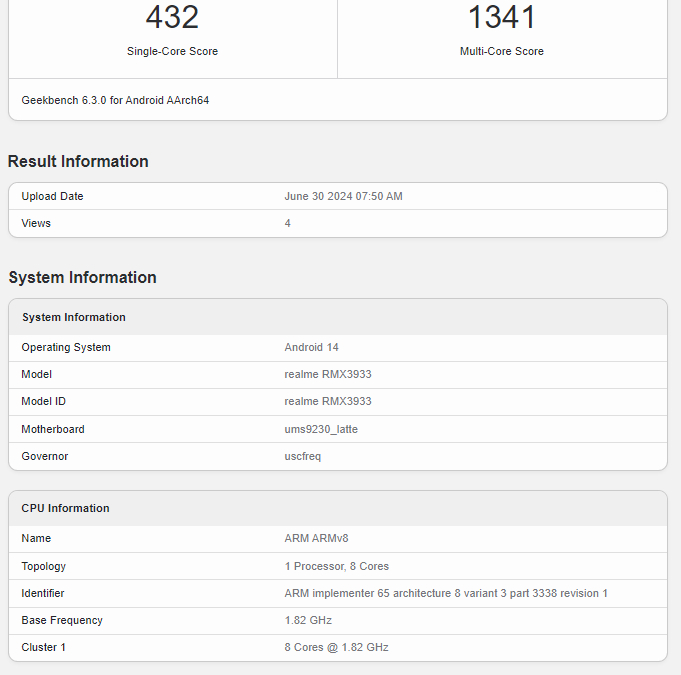
Task: Click the System Information section heading
Action: (x=82, y=277)
